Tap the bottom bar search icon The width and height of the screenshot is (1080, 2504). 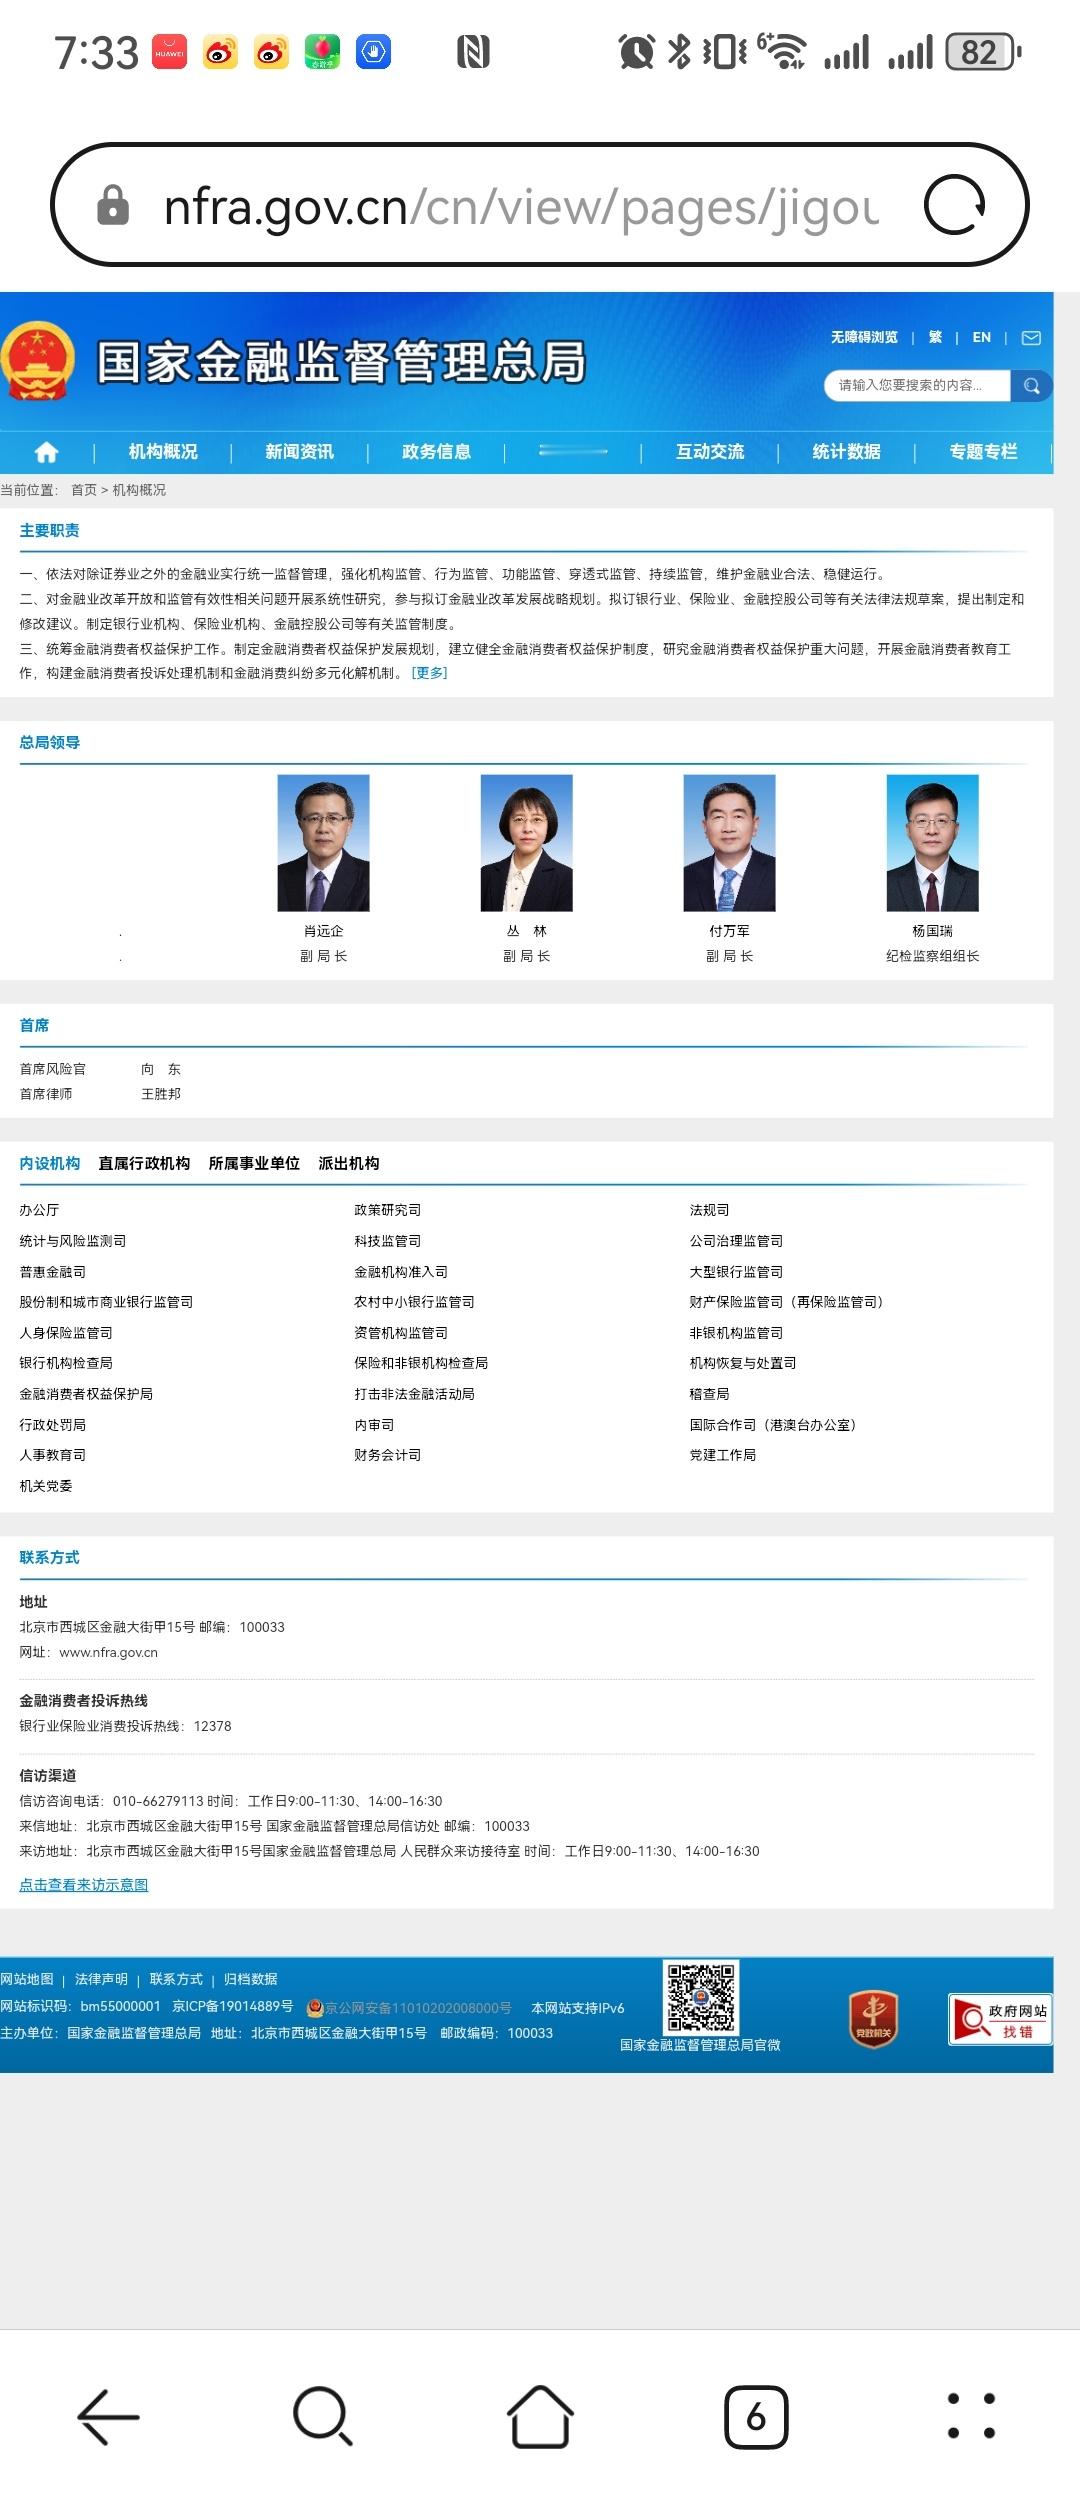click(x=323, y=2418)
